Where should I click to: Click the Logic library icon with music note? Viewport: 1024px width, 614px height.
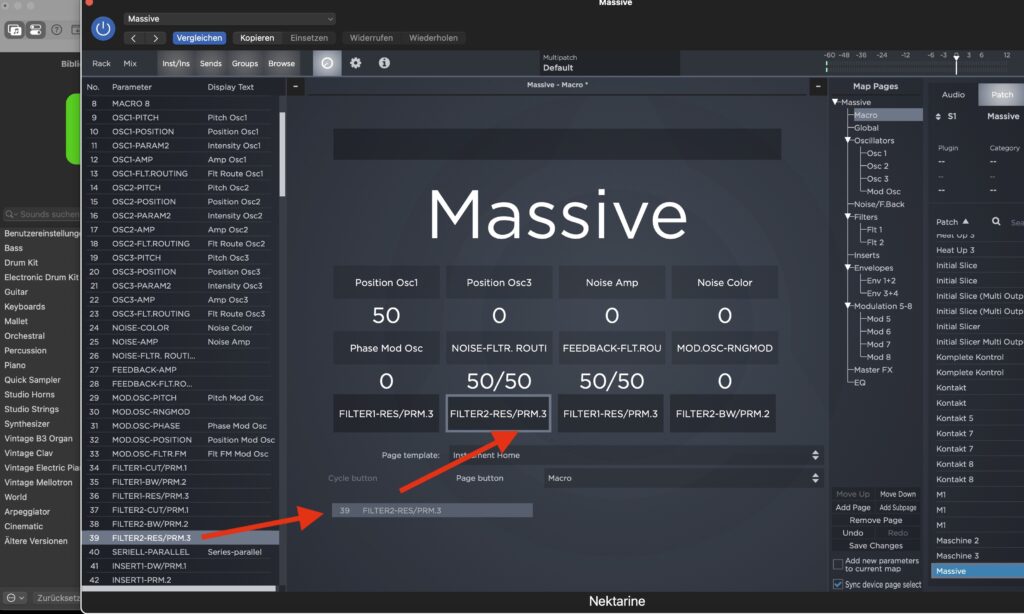pyautogui.click(x=14, y=30)
